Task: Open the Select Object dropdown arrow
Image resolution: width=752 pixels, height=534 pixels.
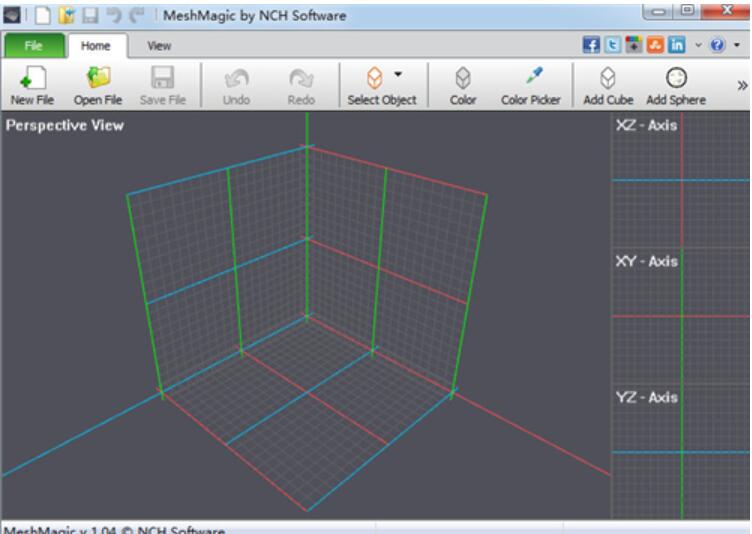Action: [x=398, y=75]
